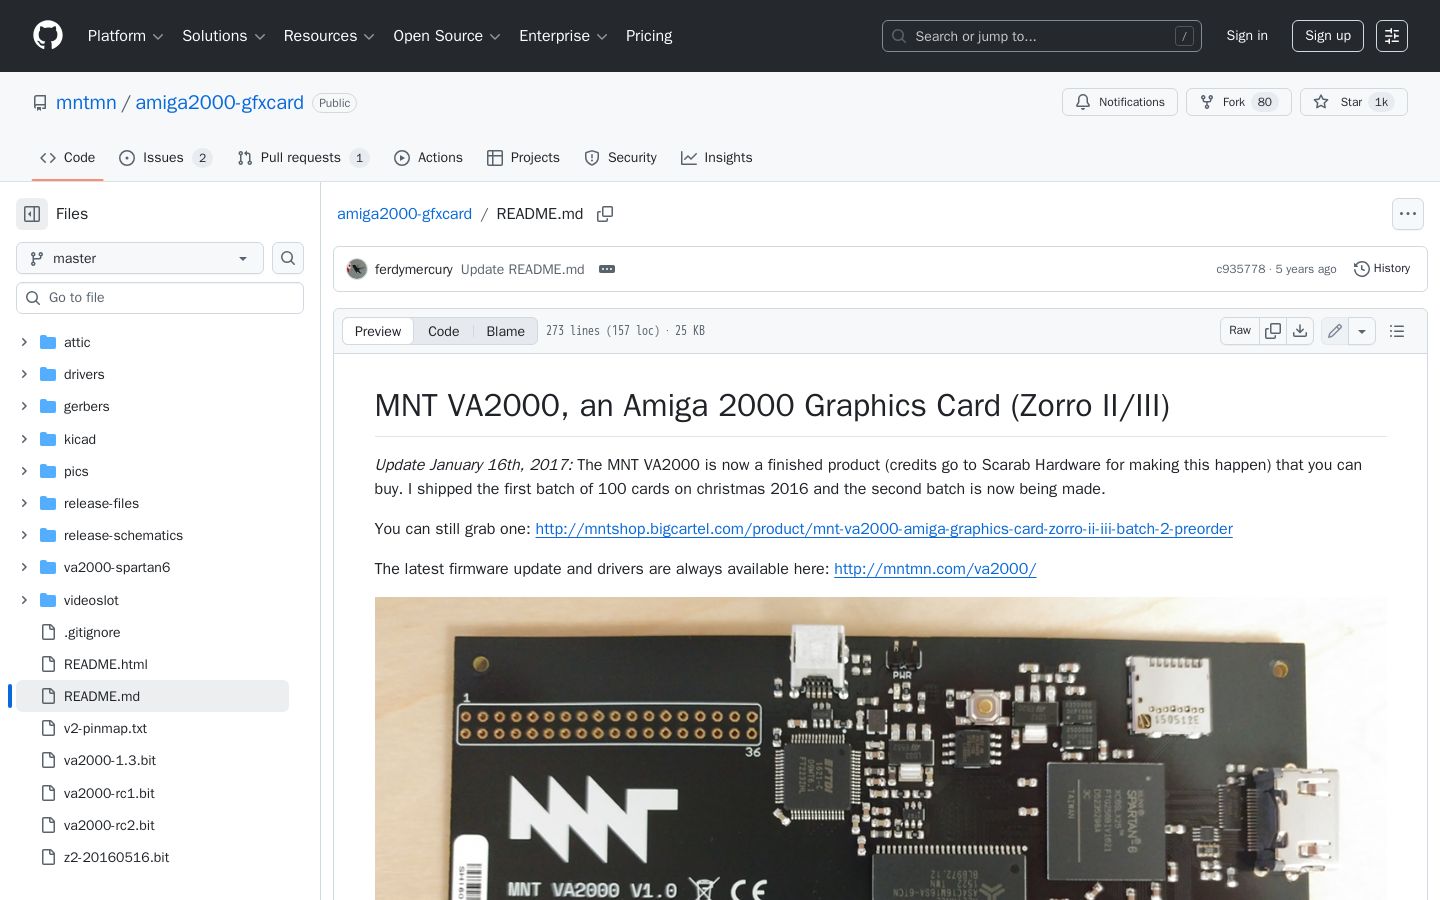The image size is (1440, 900).
Task: Click the Sign up button
Action: tap(1328, 36)
